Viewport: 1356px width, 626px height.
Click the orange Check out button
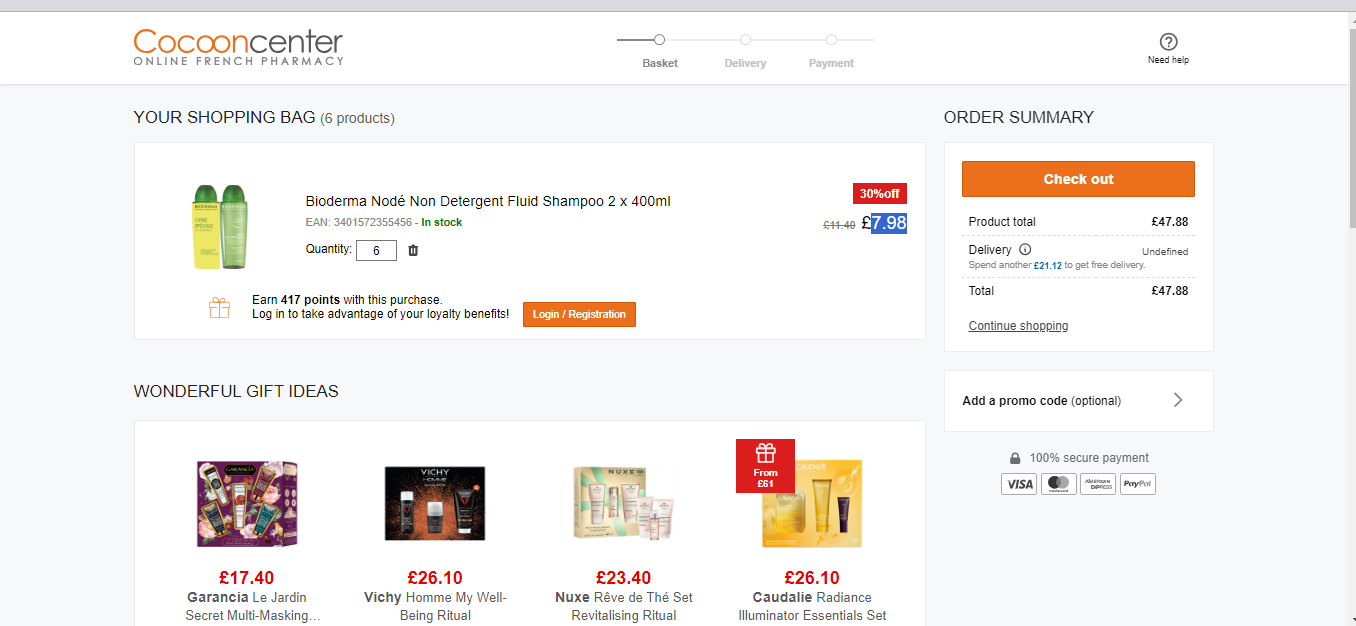point(1078,179)
